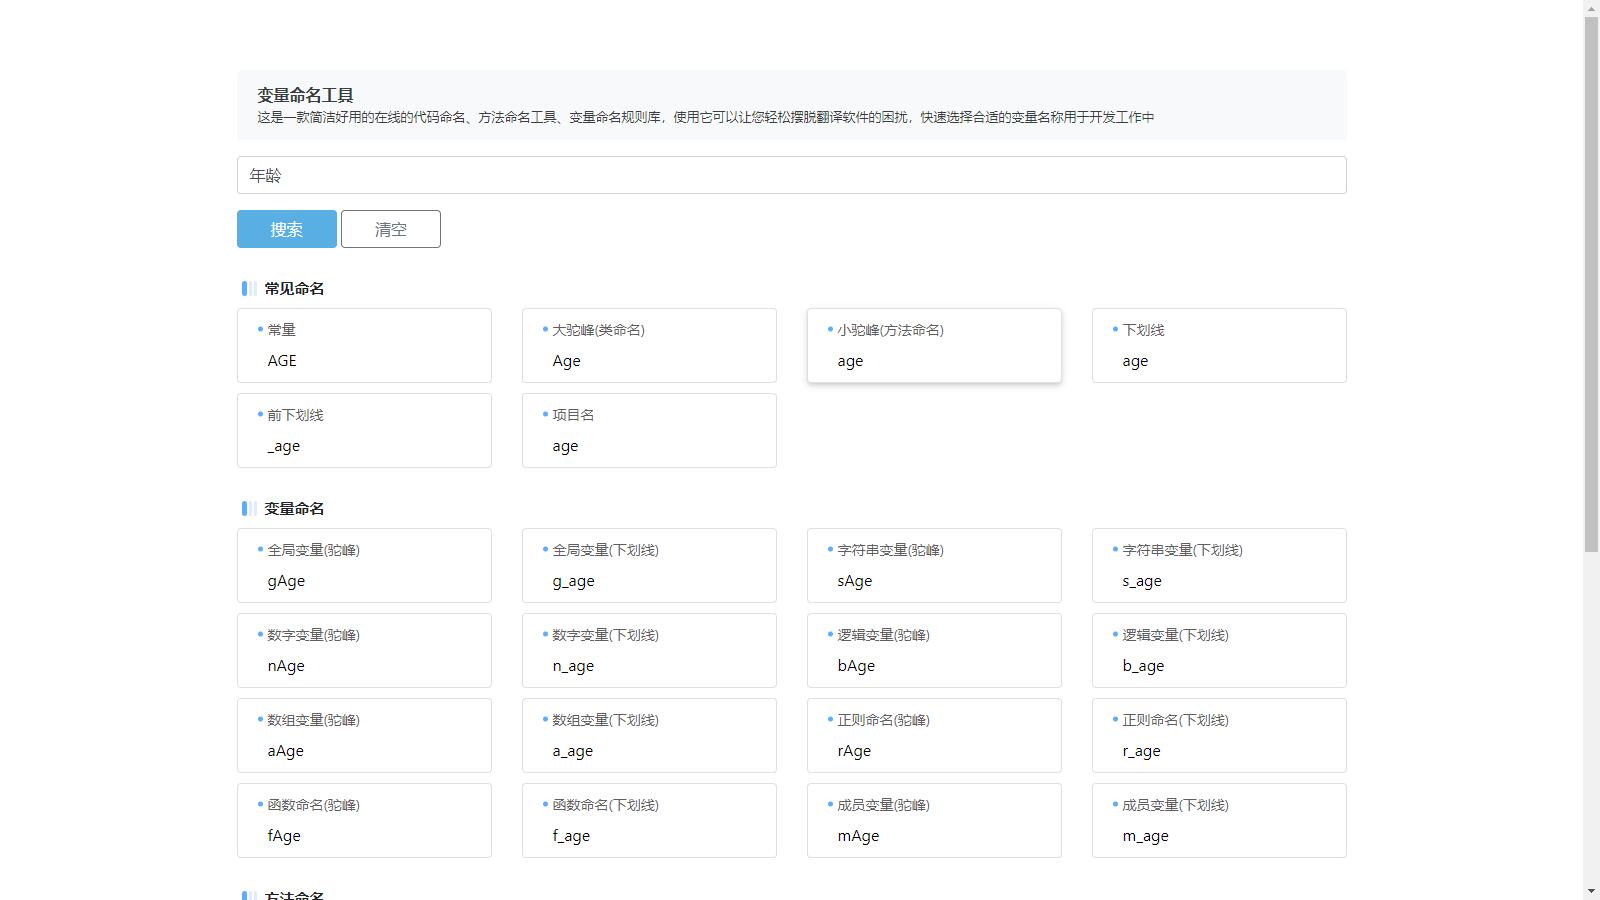Screen dimensions: 1600x900
Task: Click the 正则命名(下划线) r_age card
Action: (x=1219, y=736)
